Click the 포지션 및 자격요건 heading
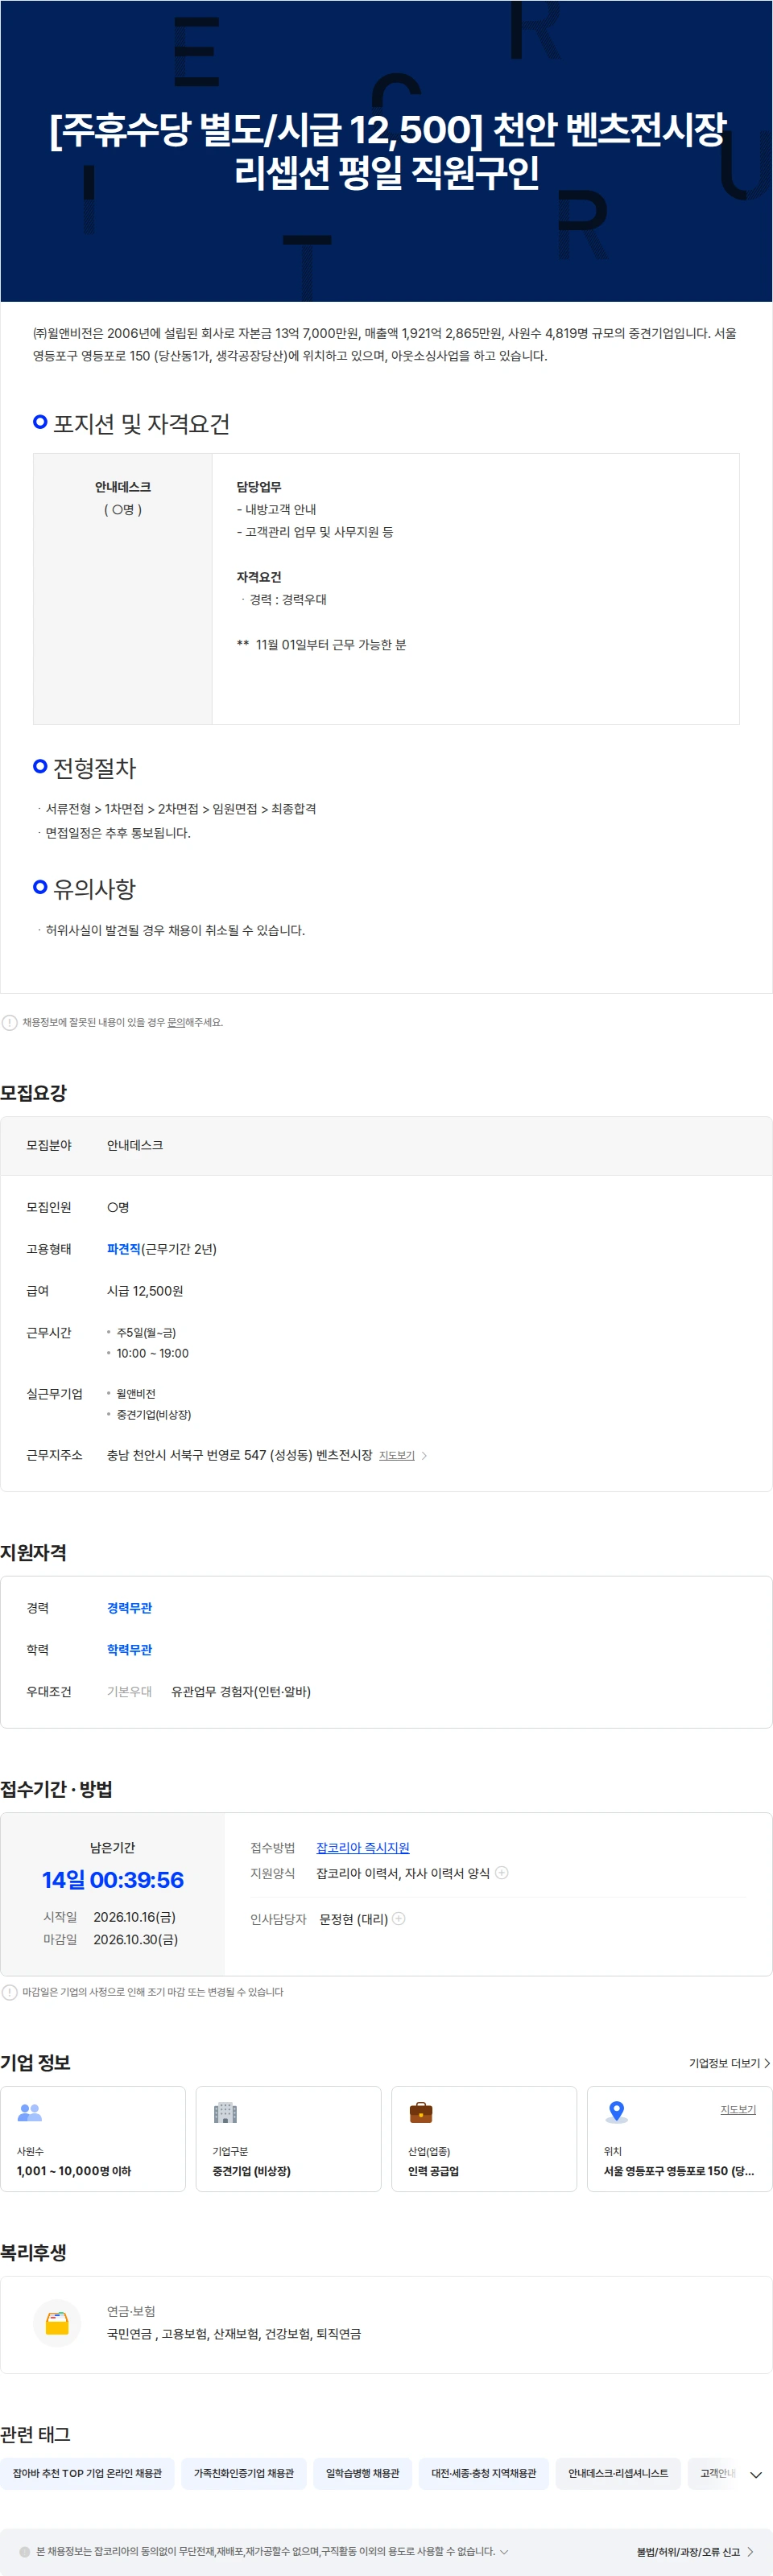Image resolution: width=773 pixels, height=2576 pixels. point(141,424)
